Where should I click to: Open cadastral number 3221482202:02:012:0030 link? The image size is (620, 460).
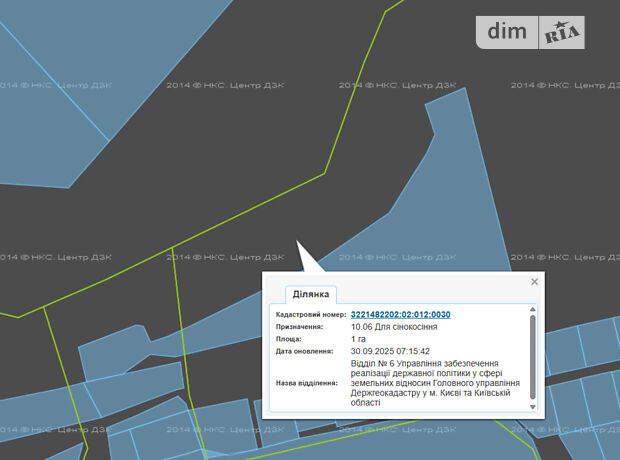click(x=400, y=314)
